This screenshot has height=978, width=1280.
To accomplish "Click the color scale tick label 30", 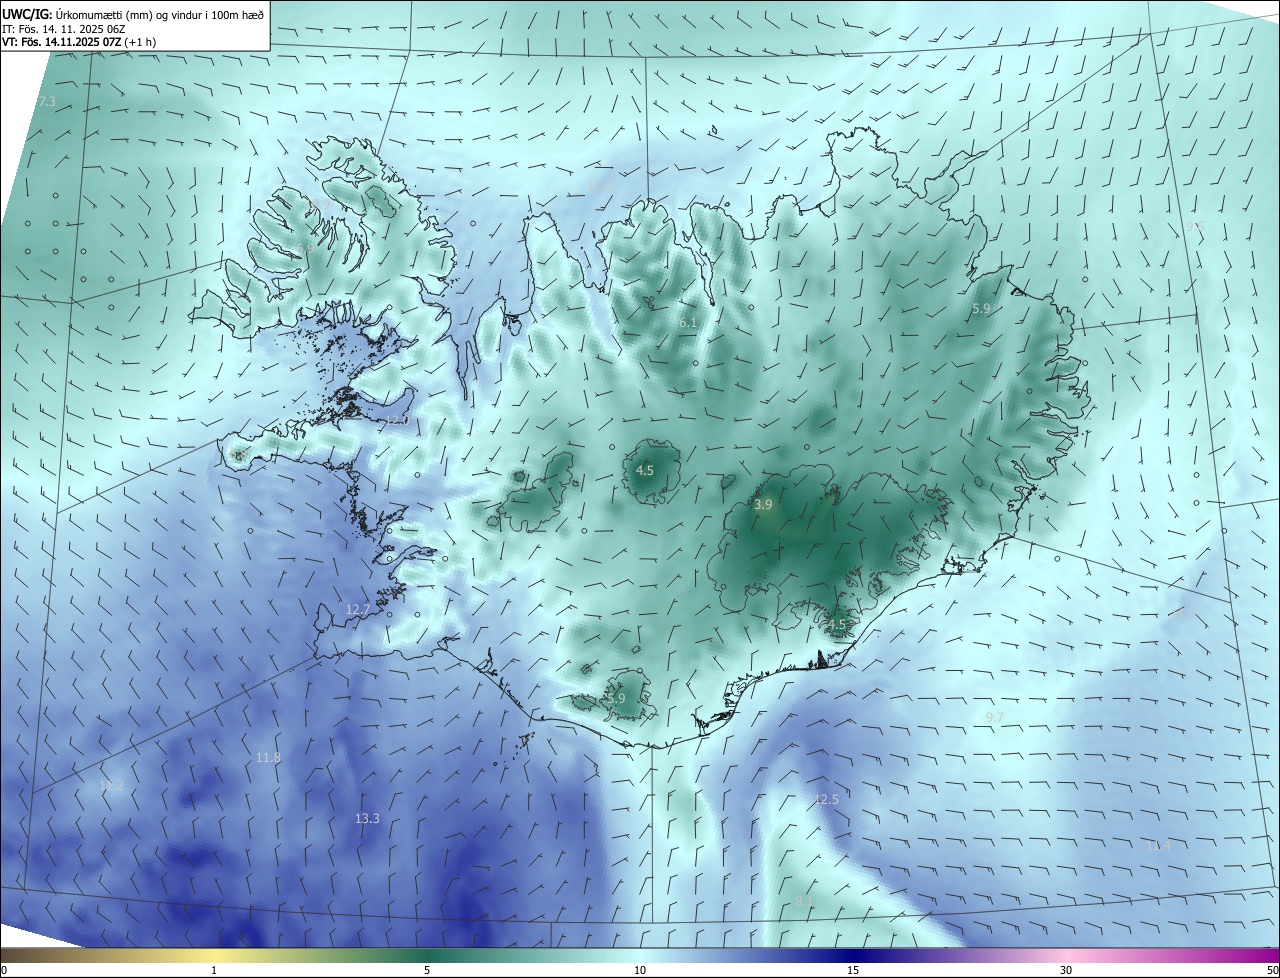I will pos(1066,970).
